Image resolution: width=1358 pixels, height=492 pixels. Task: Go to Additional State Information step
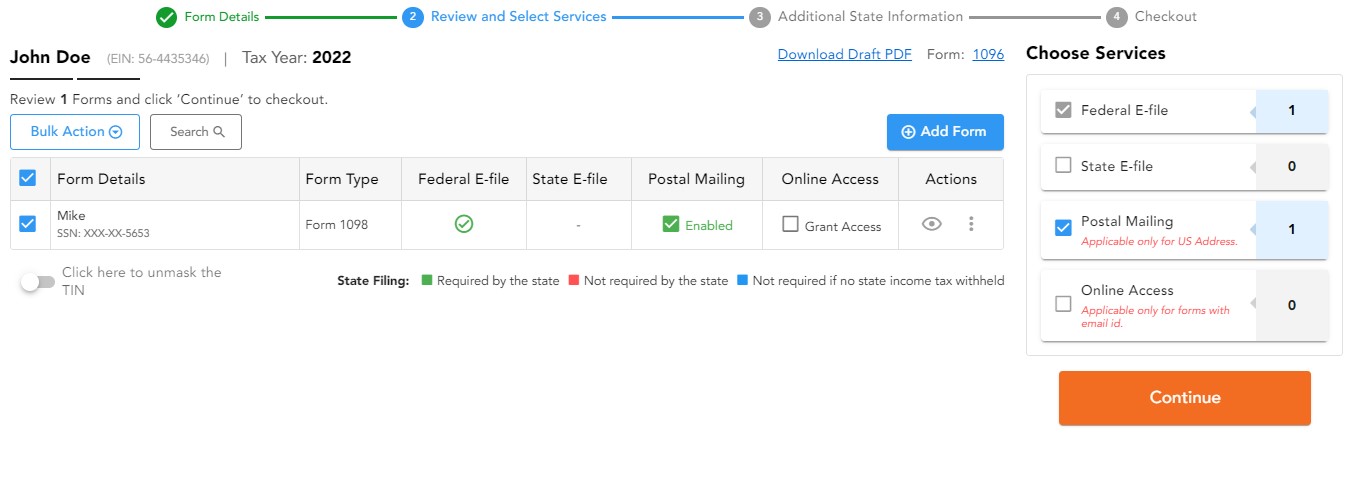click(x=870, y=17)
